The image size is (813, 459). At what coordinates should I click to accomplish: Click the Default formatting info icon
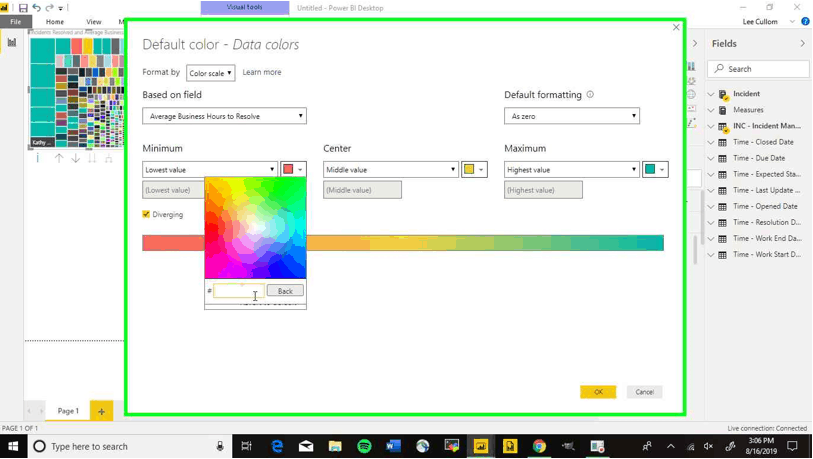click(x=590, y=94)
